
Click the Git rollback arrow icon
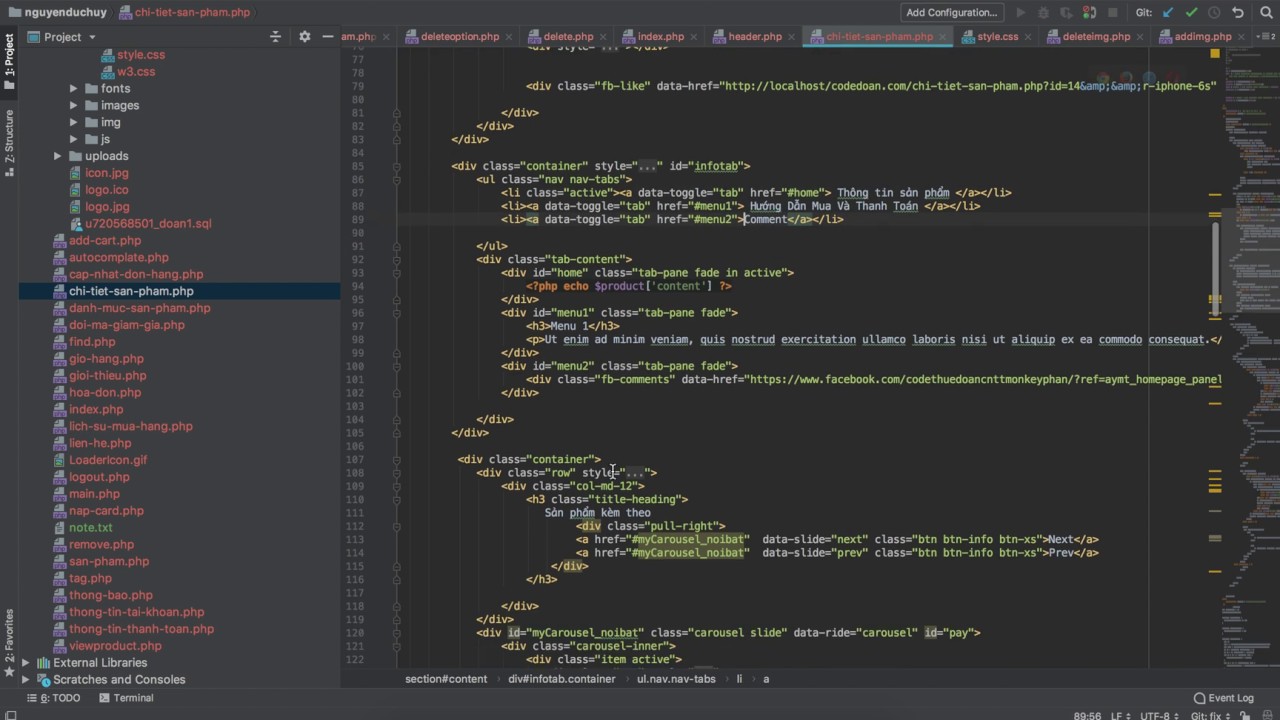(1238, 13)
